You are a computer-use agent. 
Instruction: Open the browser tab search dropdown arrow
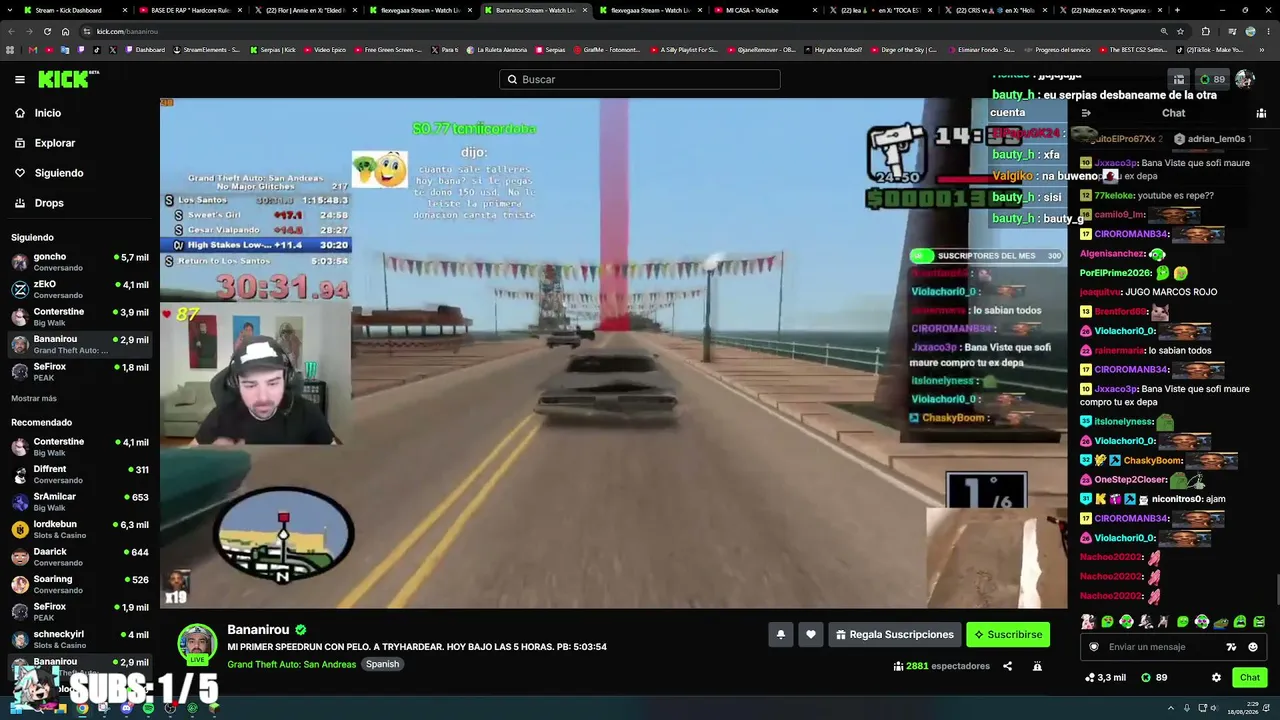[9, 10]
